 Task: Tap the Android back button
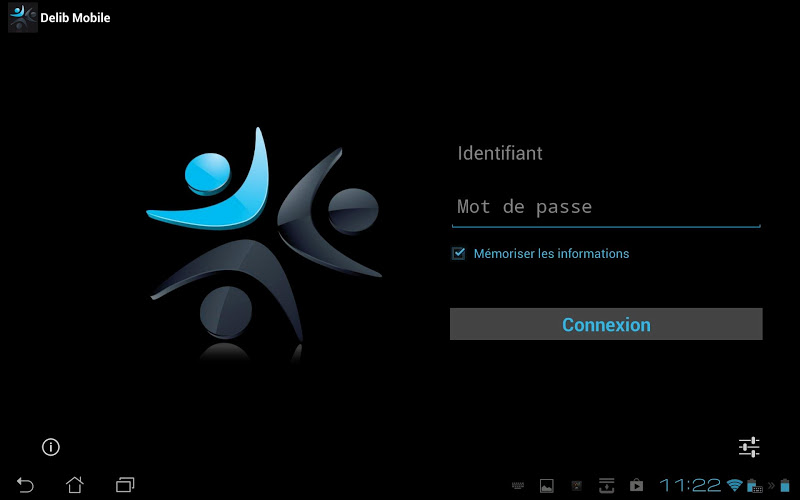pyautogui.click(x=25, y=485)
